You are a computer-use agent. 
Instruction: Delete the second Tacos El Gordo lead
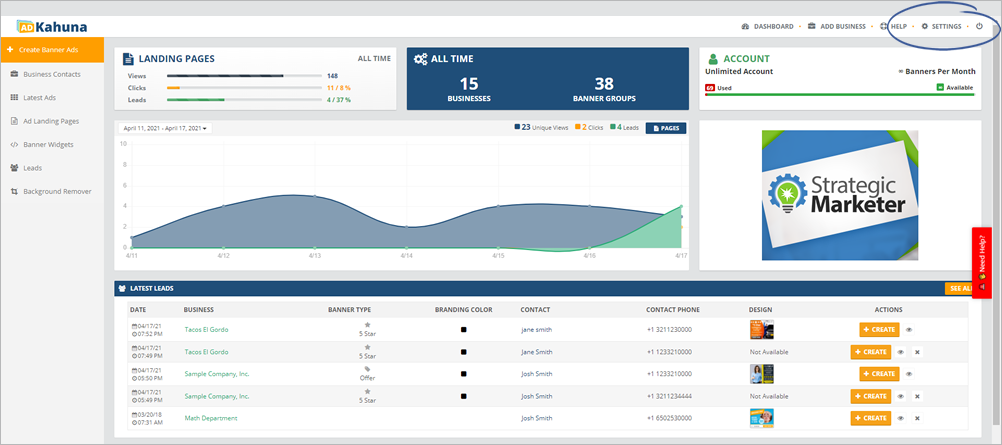tap(917, 352)
